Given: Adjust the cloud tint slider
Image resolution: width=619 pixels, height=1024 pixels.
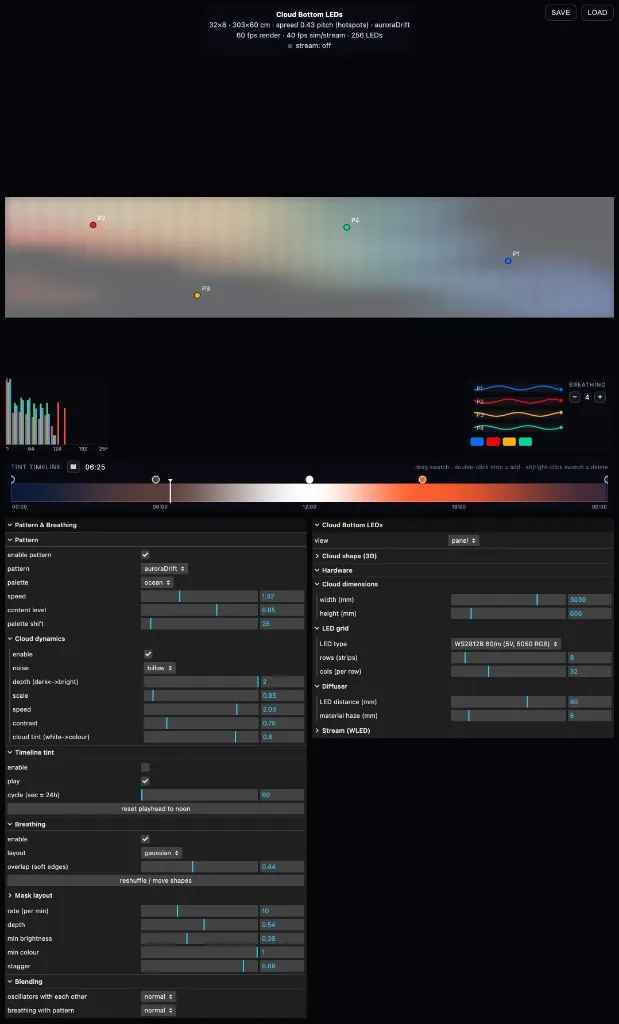Looking at the screenshot, I should click(200, 737).
